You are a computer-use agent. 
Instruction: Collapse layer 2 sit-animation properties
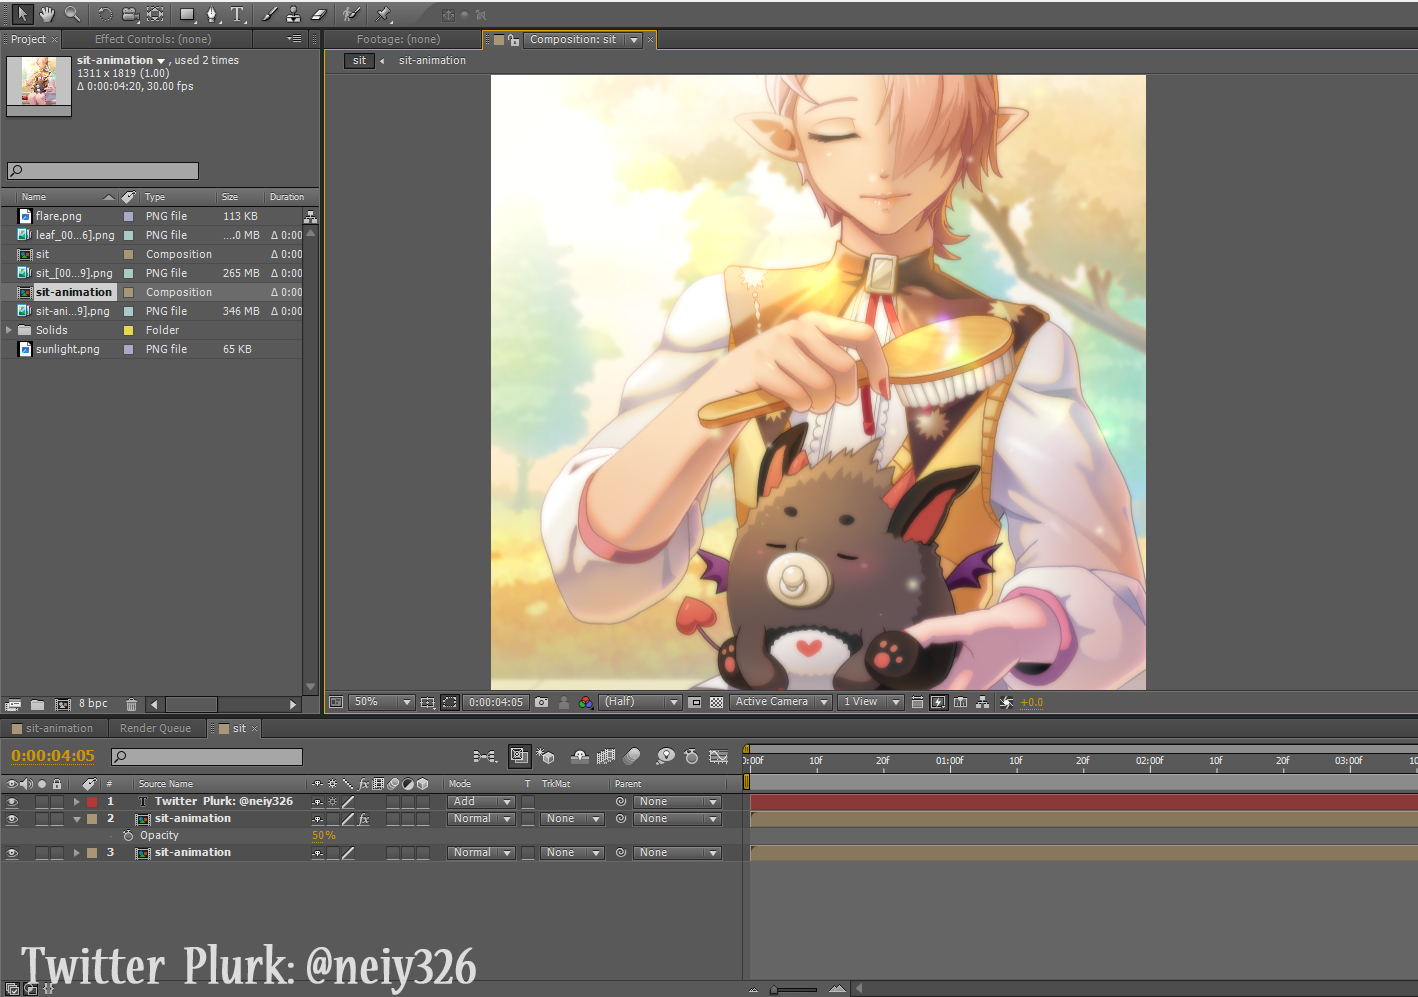coord(76,819)
